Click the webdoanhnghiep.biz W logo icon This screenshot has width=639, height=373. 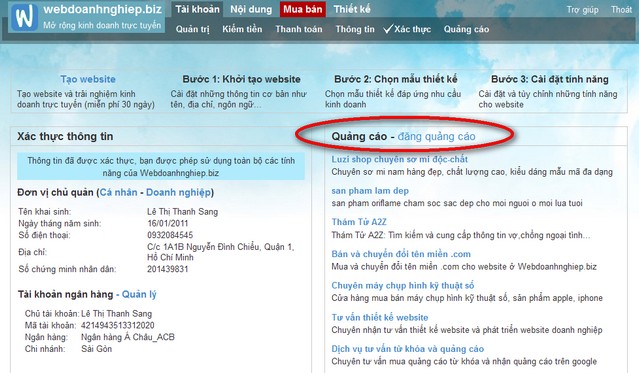tap(24, 17)
